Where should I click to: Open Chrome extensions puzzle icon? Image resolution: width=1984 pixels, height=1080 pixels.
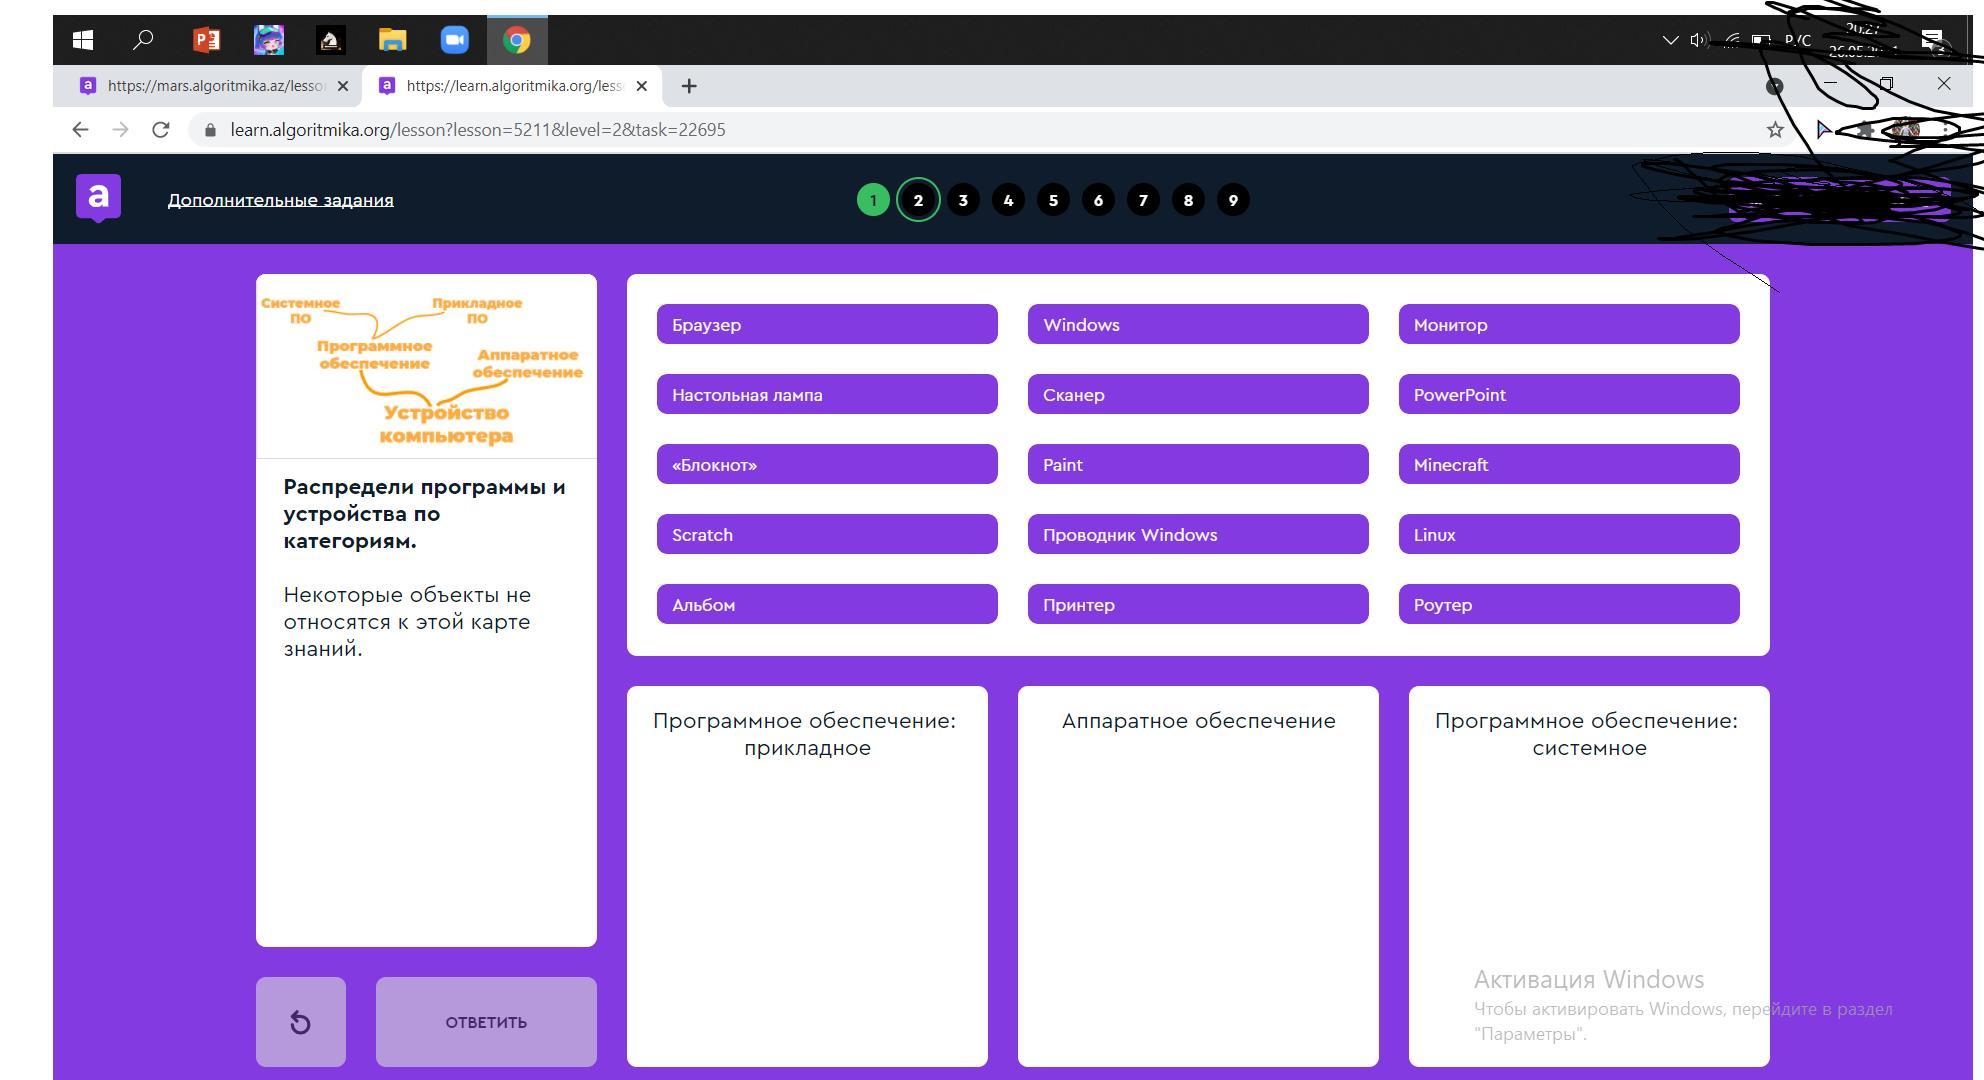click(x=1866, y=130)
